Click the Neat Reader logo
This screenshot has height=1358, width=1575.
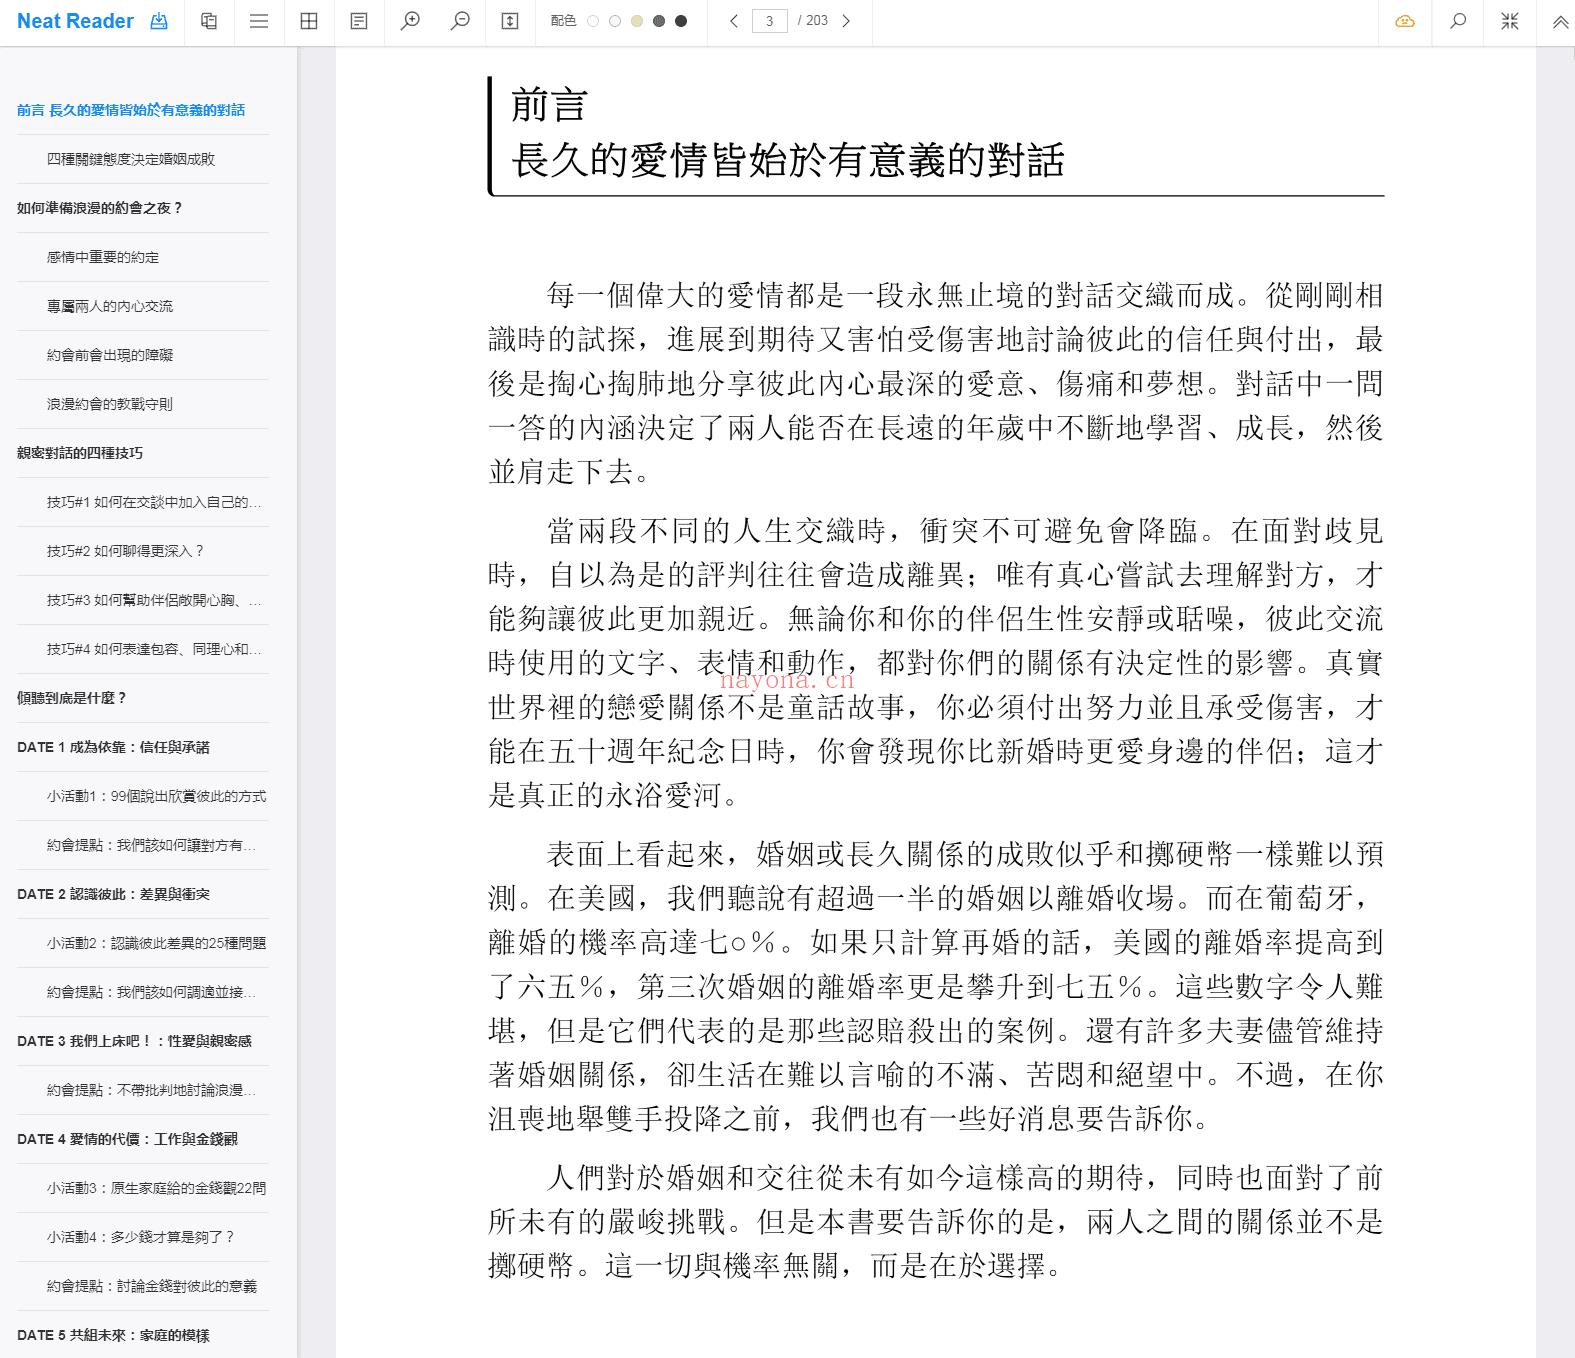(75, 21)
